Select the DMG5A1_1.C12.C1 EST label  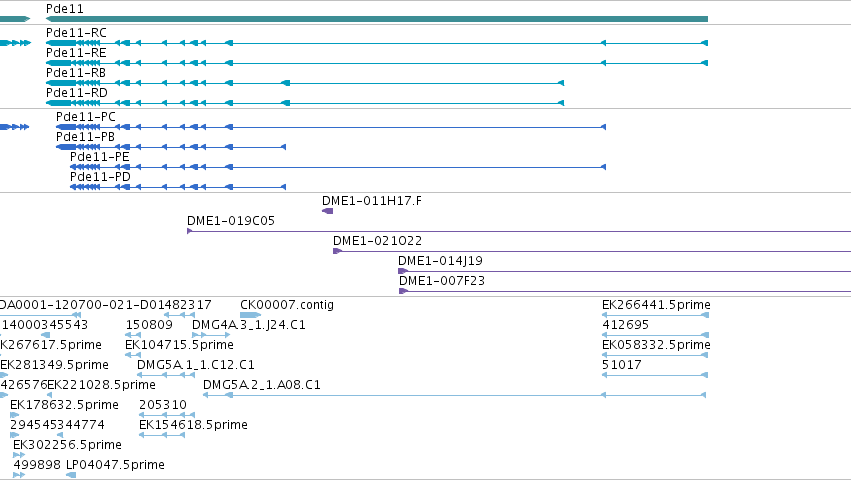pos(195,365)
